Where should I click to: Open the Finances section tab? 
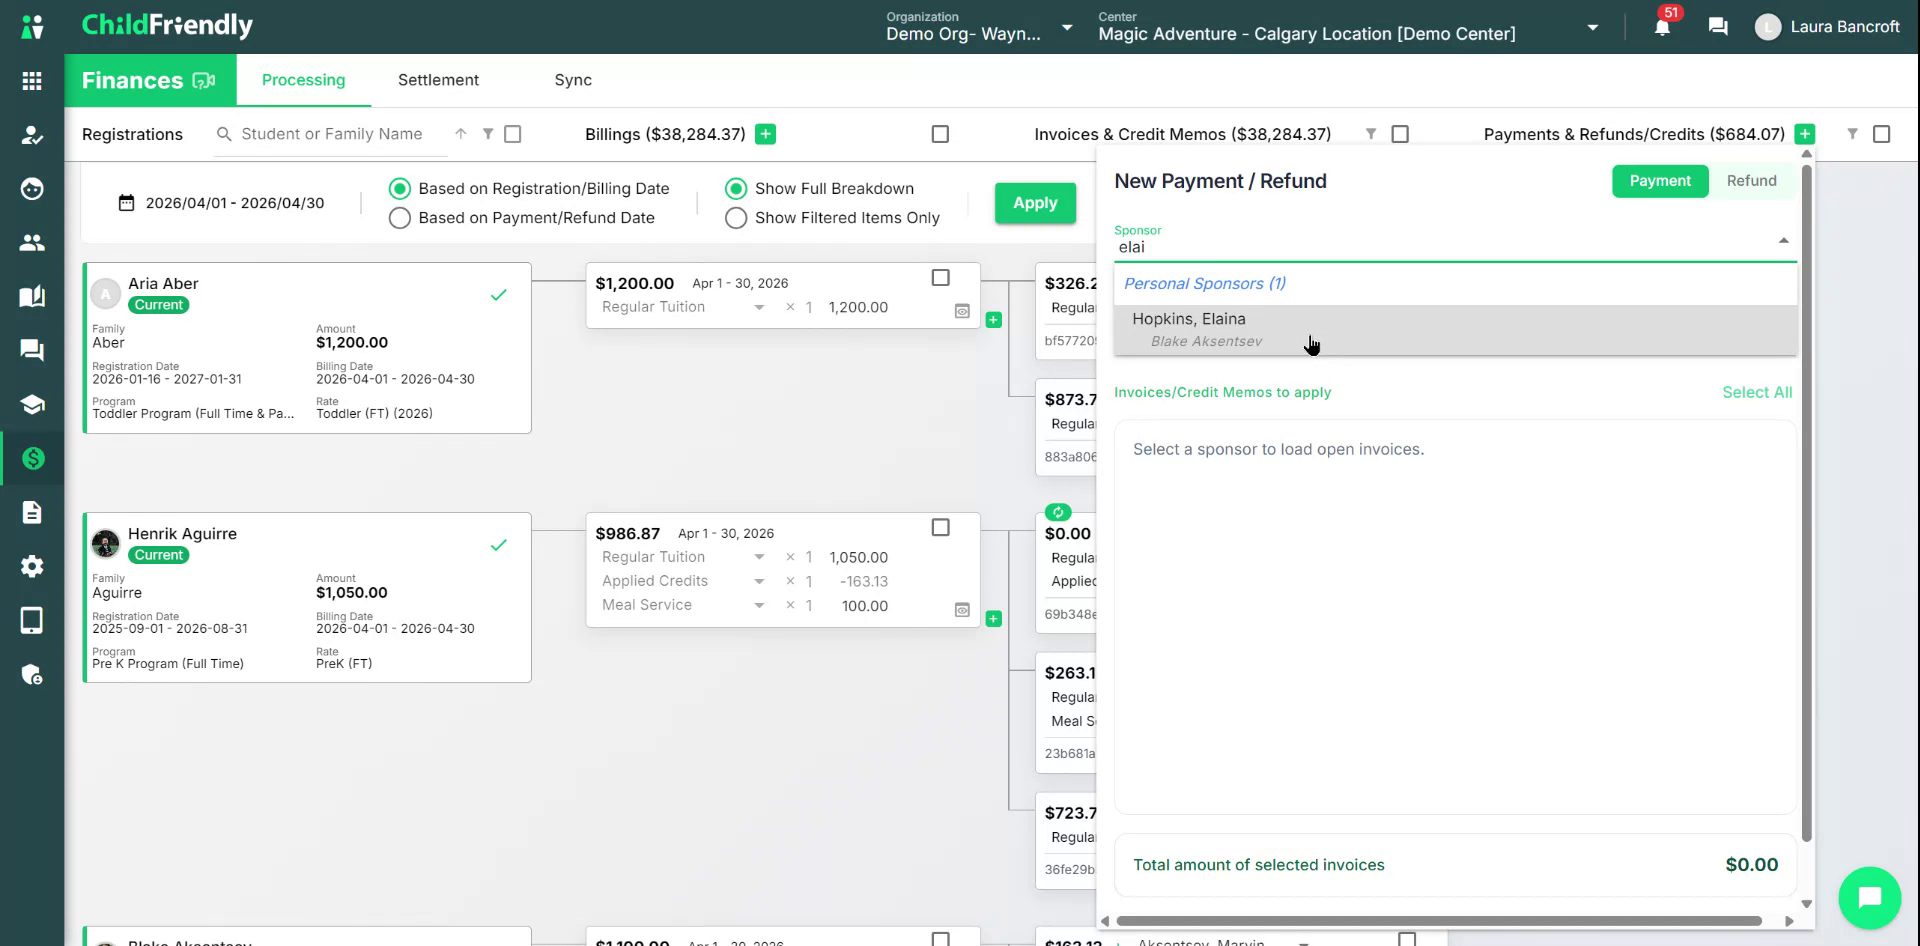click(x=150, y=81)
